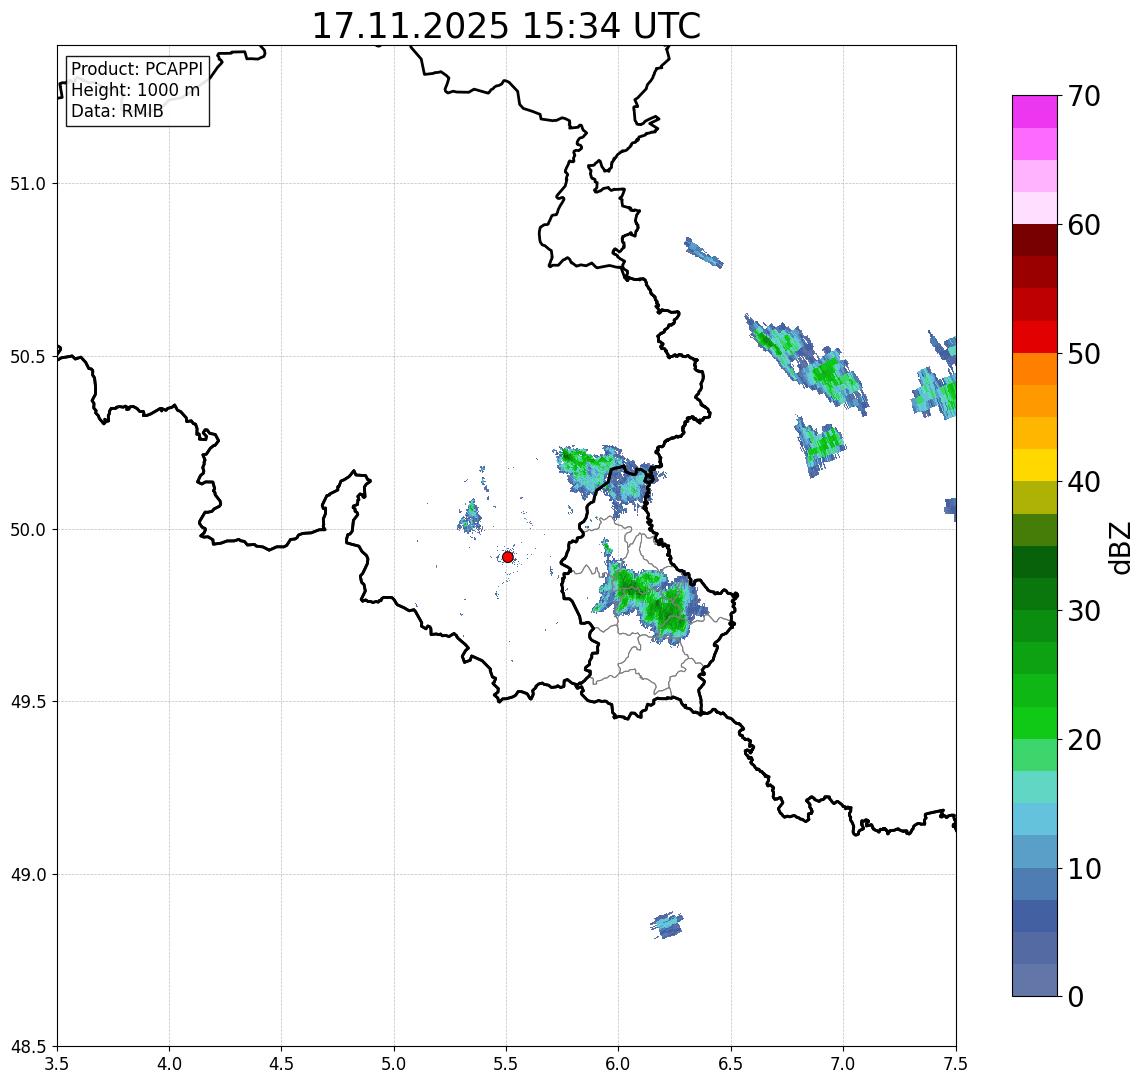Screen dimensions: 1145x1084
Task: Click the bright red colorbar segment just above 50 dBZ
Action: (x=1035, y=337)
